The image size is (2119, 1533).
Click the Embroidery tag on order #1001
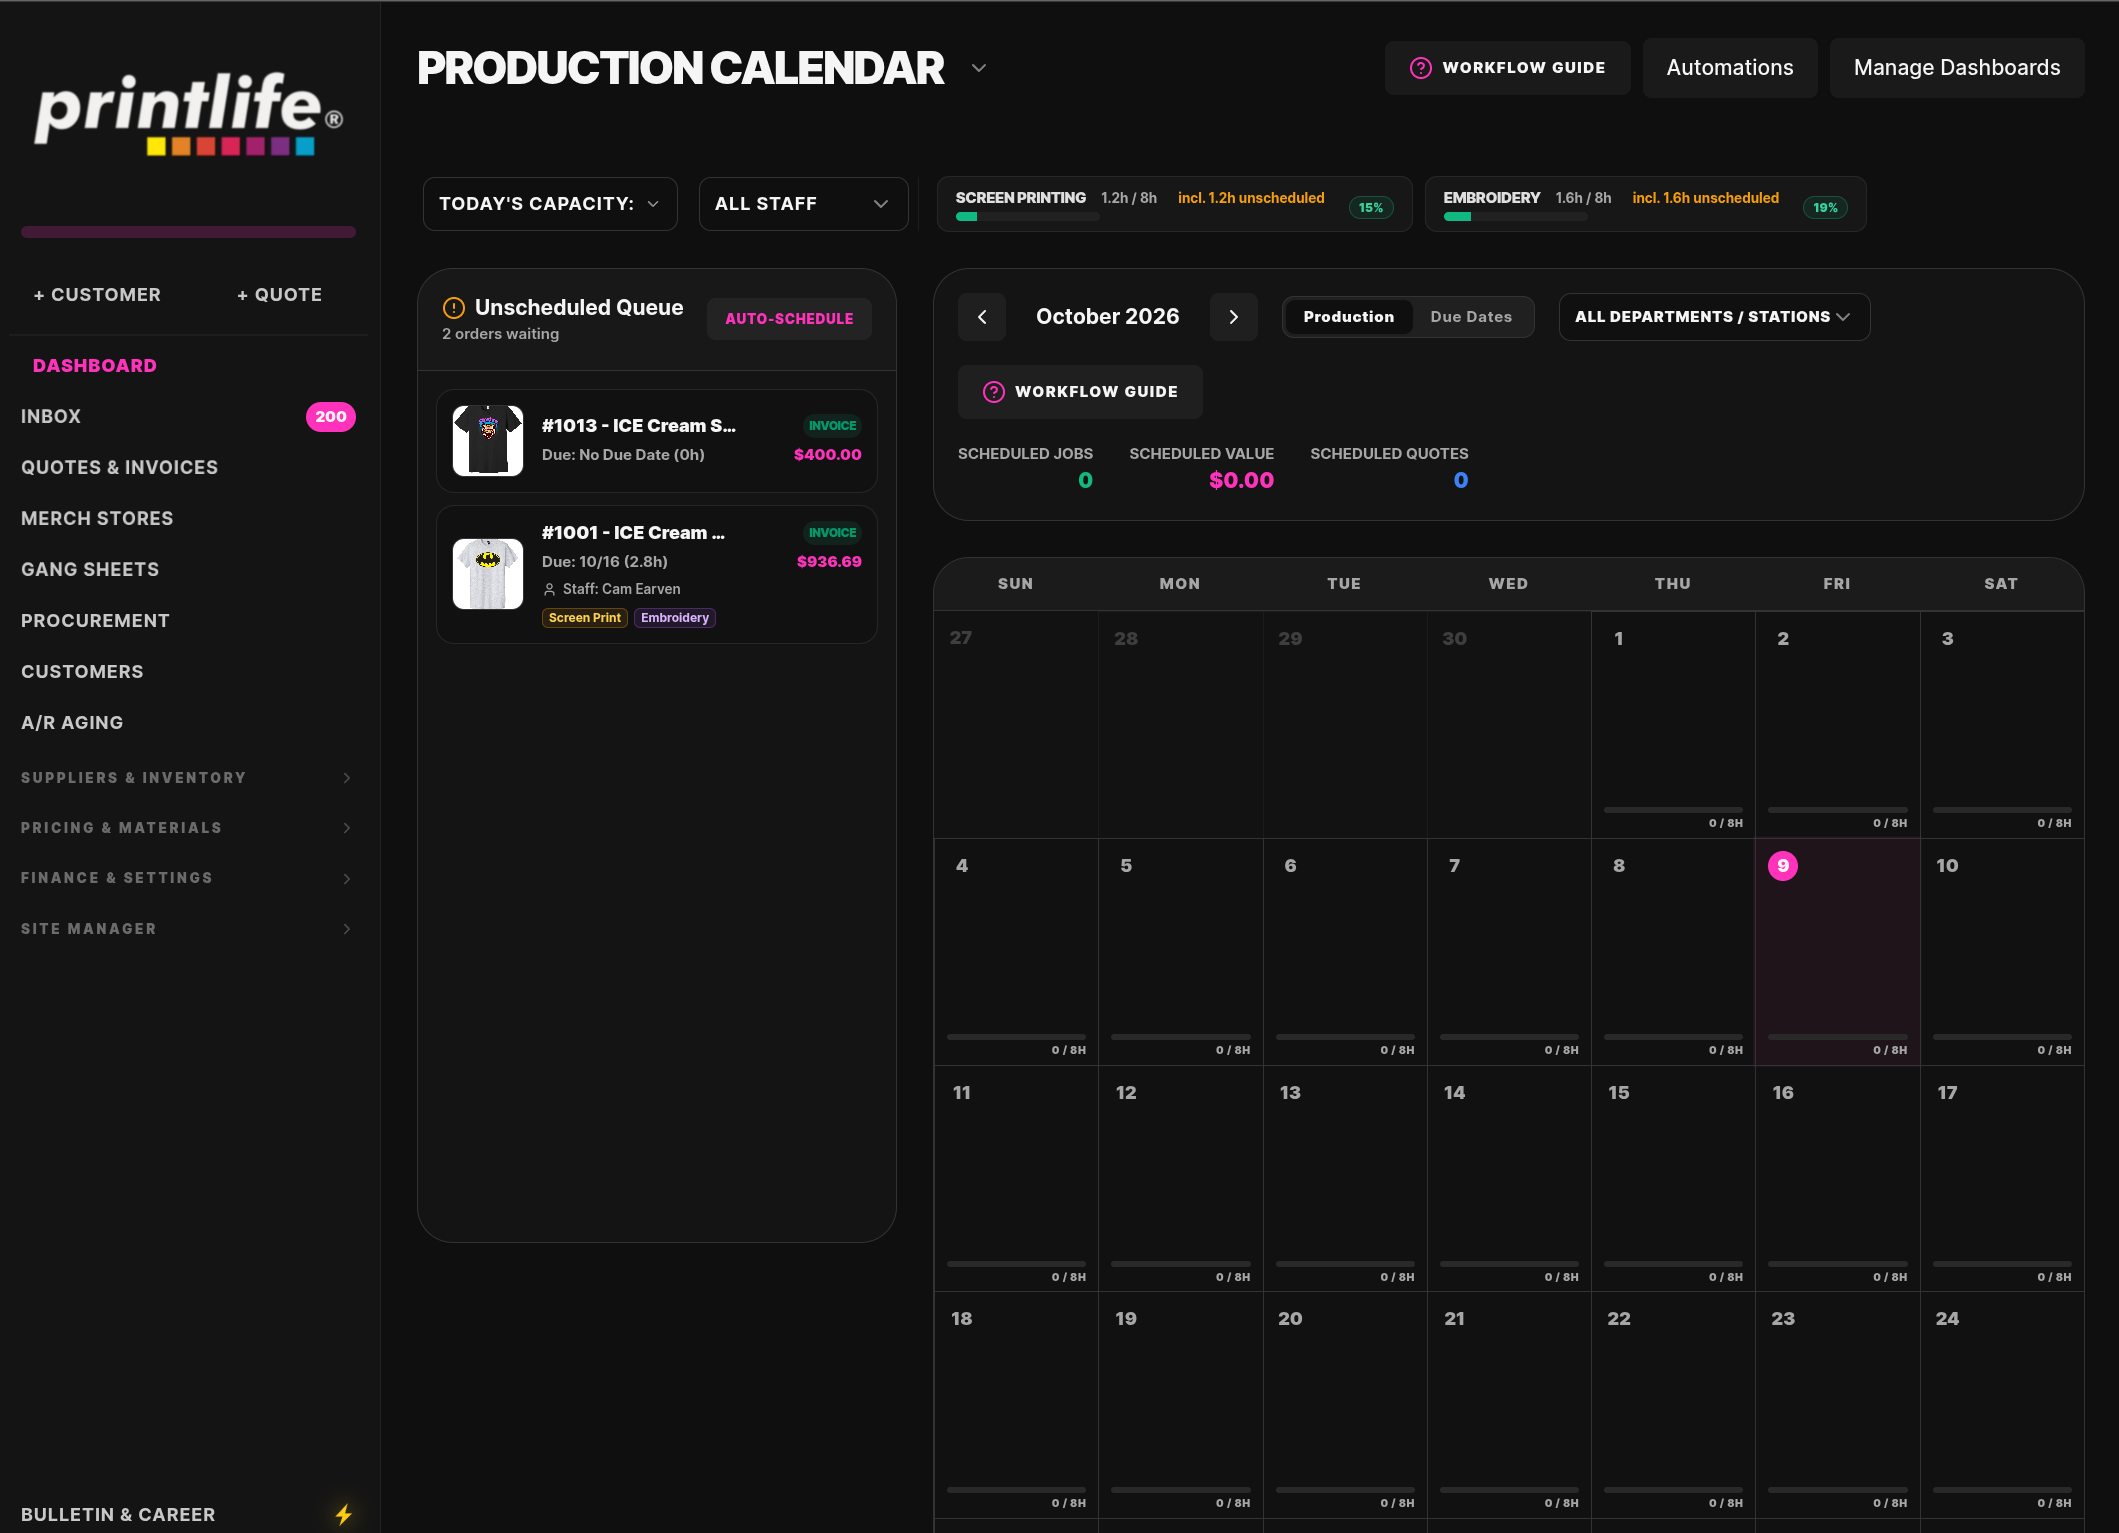(x=675, y=618)
